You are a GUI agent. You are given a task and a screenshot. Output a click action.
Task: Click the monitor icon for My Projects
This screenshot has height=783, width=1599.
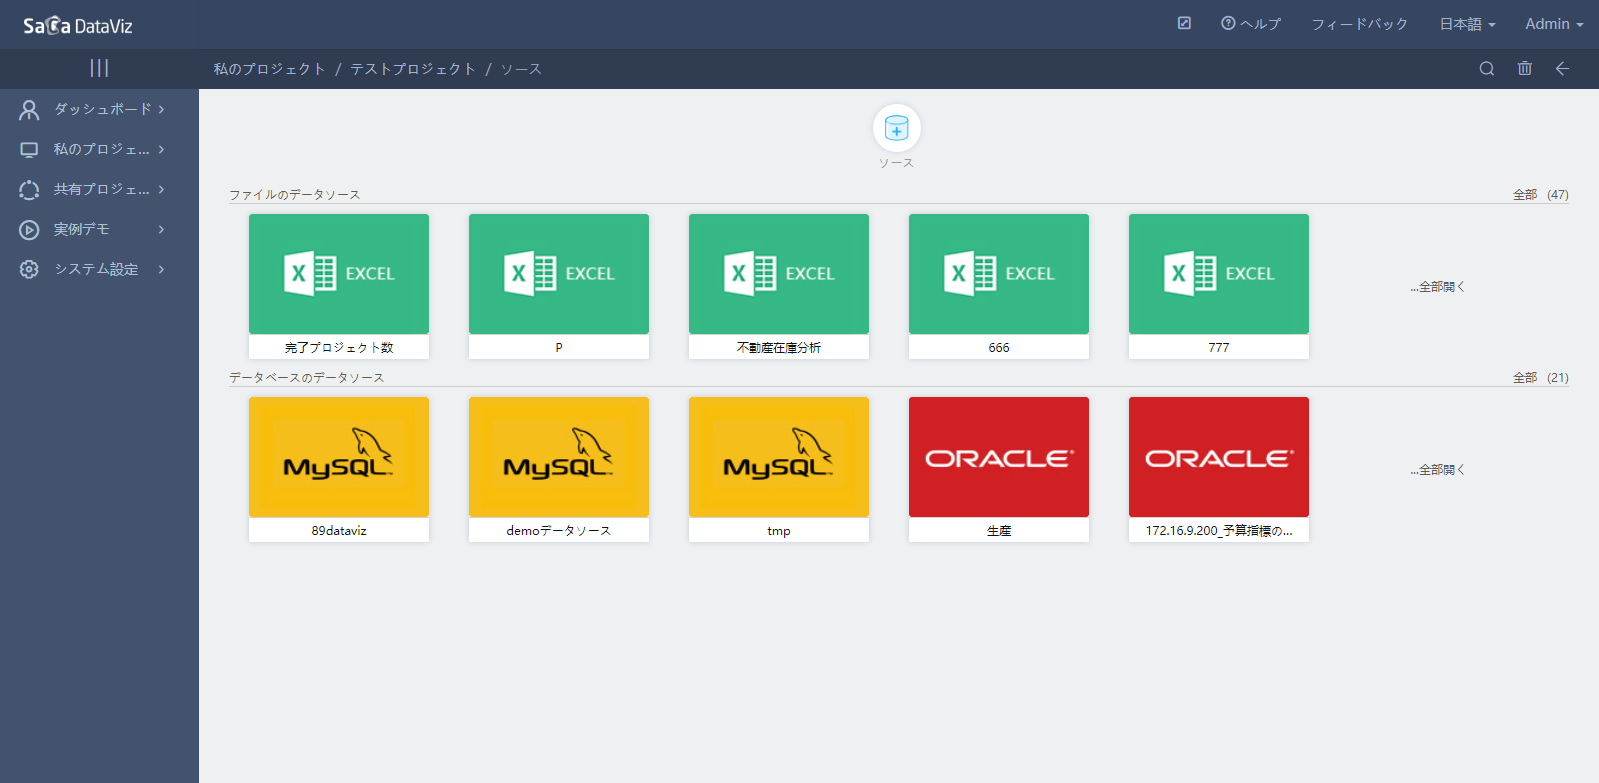point(29,149)
